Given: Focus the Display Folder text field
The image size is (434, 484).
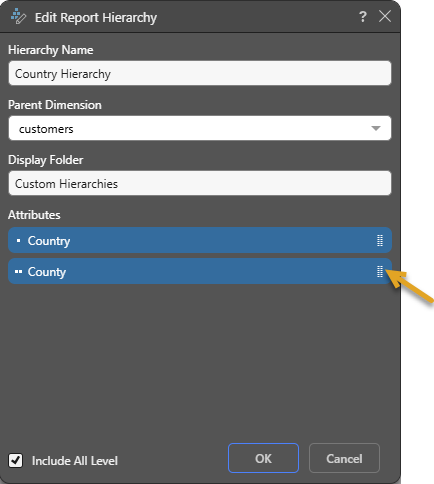Looking at the screenshot, I should (x=200, y=183).
